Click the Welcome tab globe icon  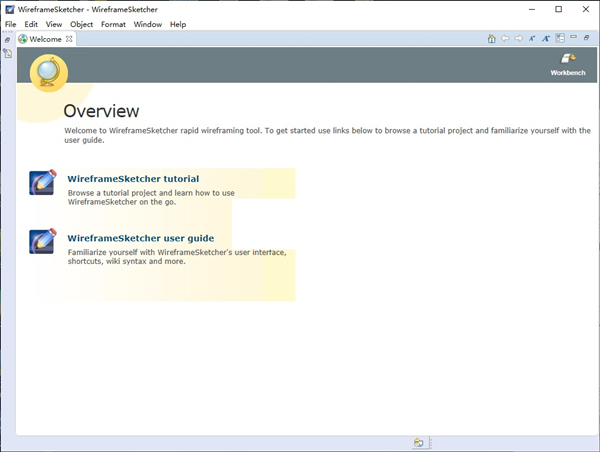point(23,39)
